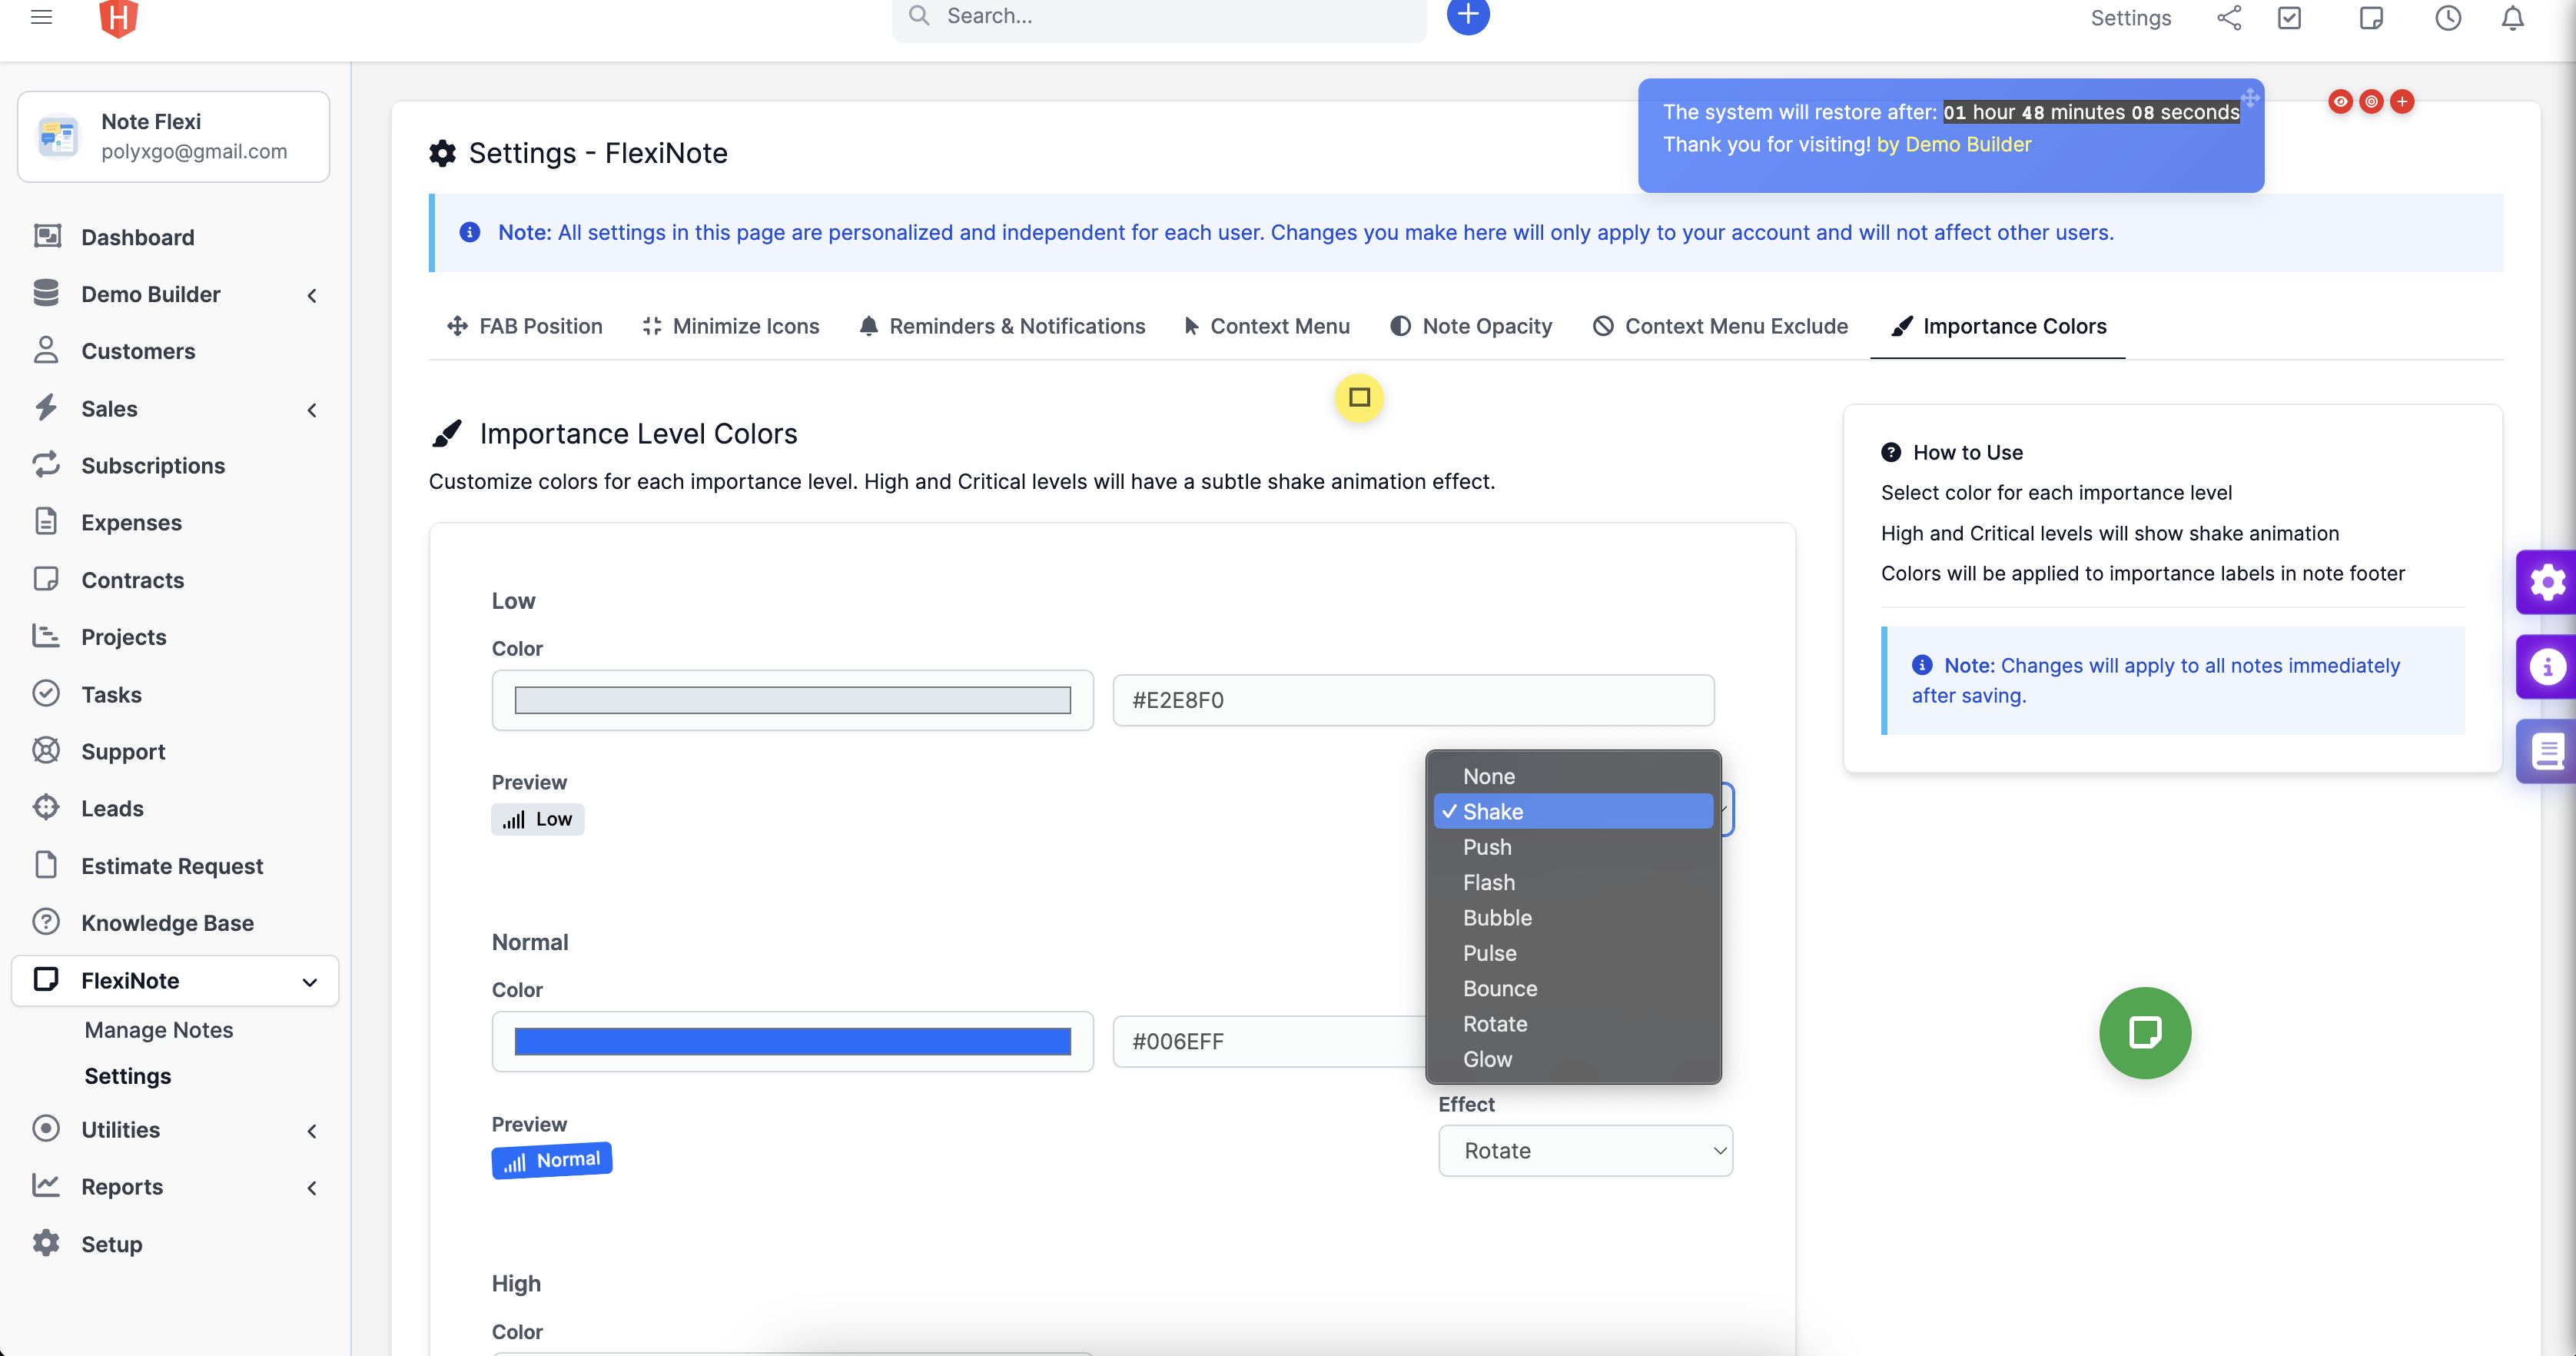Click the red eye icon on banner
The image size is (2576, 1356).
2340,101
